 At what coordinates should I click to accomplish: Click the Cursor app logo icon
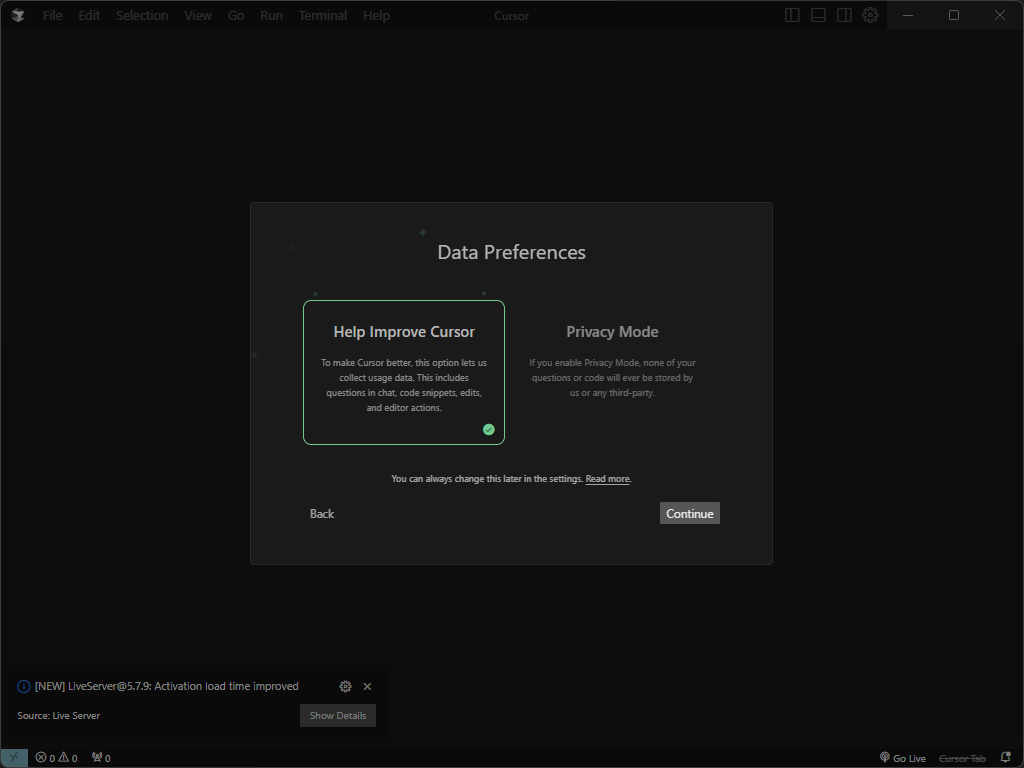click(18, 15)
